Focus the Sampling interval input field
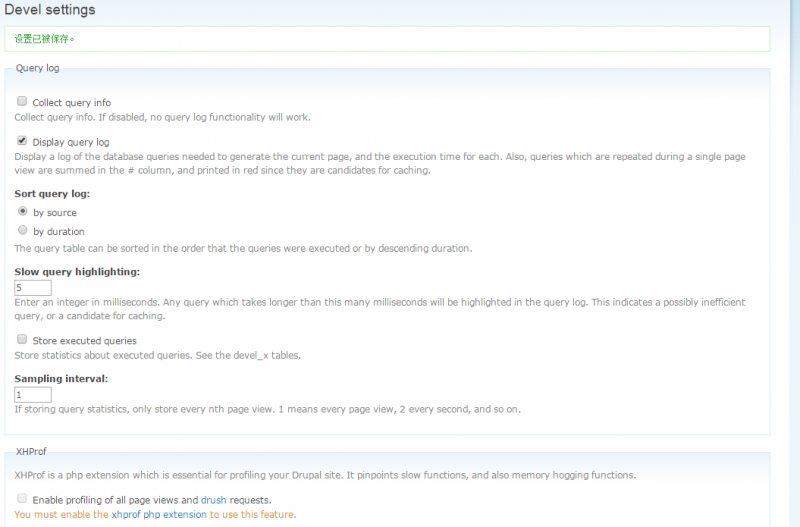The height and width of the screenshot is (527, 800). pos(33,395)
